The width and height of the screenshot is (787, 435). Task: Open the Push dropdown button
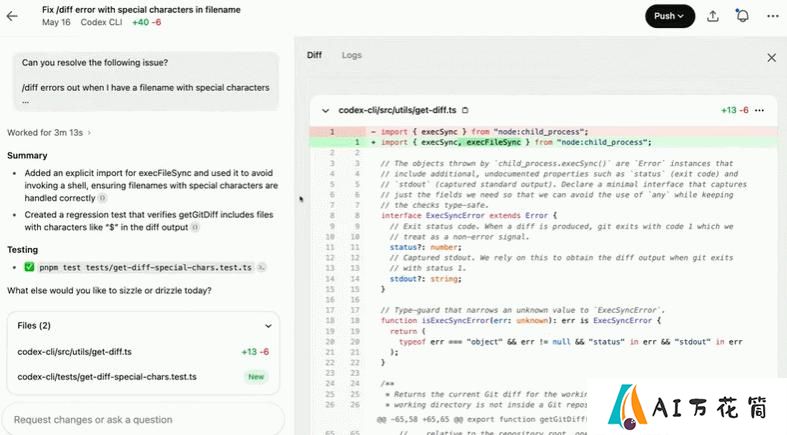pyautogui.click(x=670, y=16)
